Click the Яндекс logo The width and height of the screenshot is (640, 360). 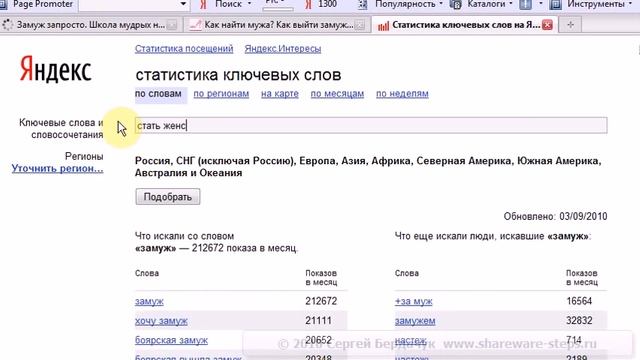click(56, 69)
